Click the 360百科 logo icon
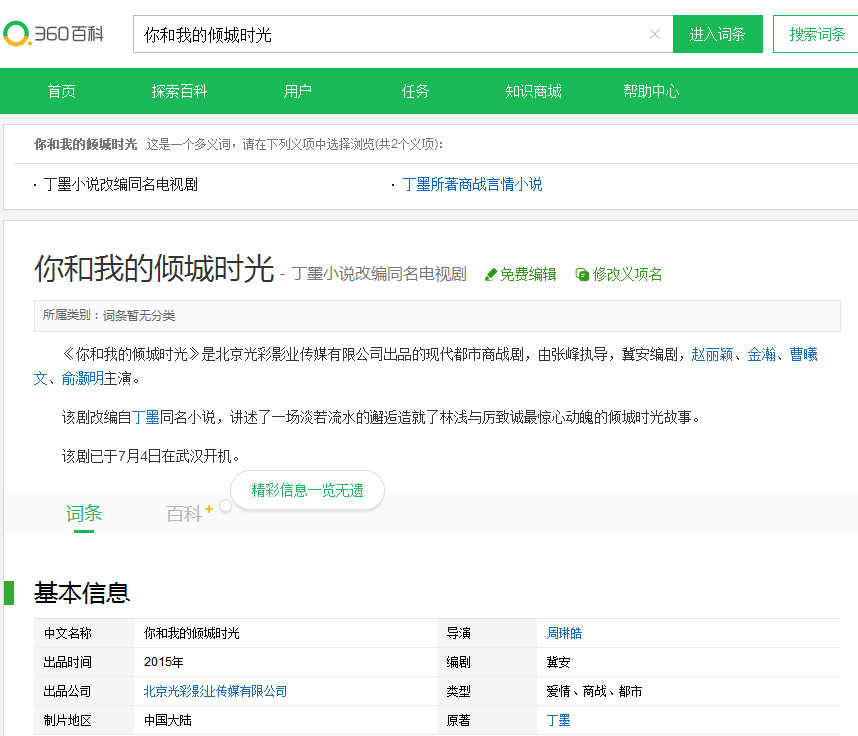Viewport: 858px width, 736px height. pyautogui.click(x=17, y=32)
